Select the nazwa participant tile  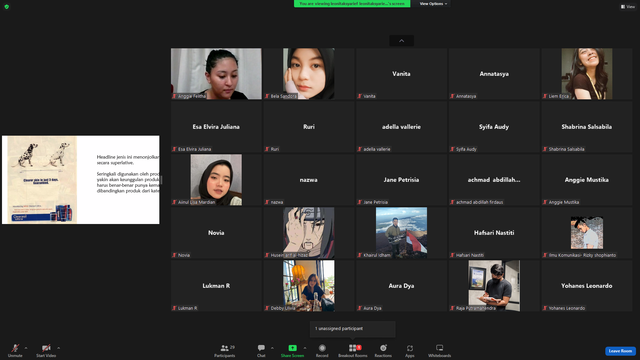point(309,180)
